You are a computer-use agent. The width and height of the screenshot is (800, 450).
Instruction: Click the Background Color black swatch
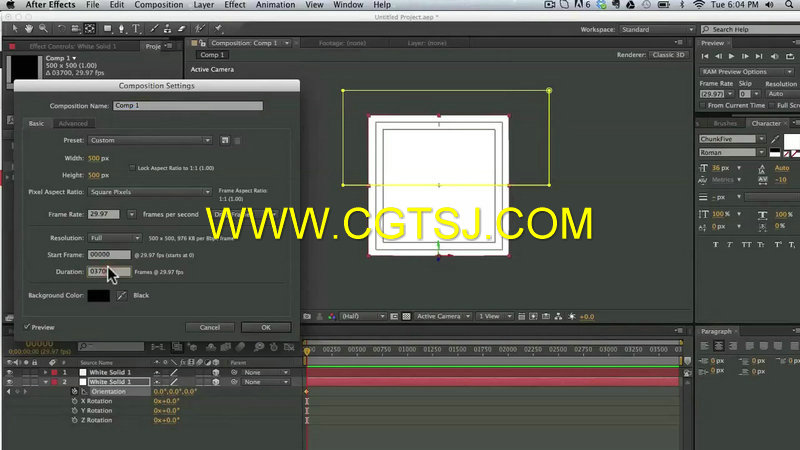click(x=98, y=295)
